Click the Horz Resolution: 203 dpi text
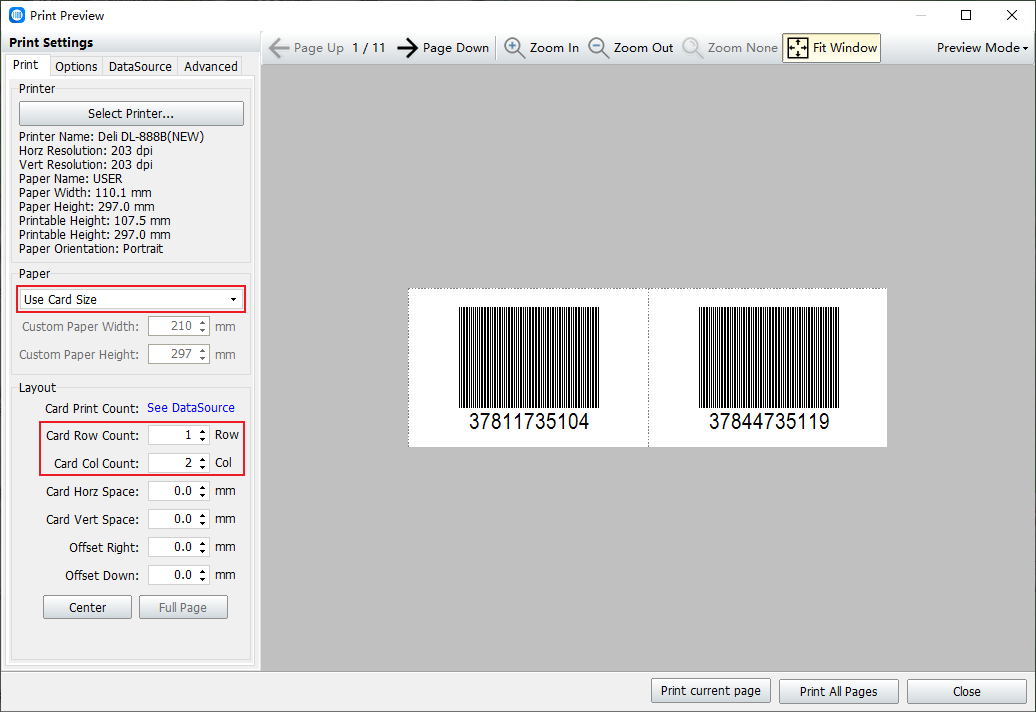 tap(86, 151)
